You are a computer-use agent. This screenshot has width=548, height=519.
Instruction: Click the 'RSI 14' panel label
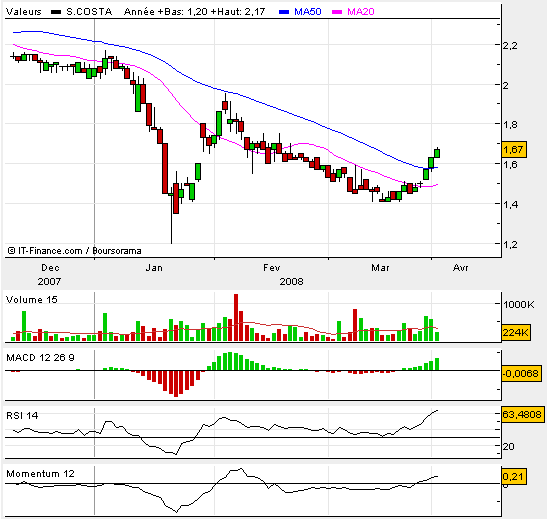(x=22, y=415)
